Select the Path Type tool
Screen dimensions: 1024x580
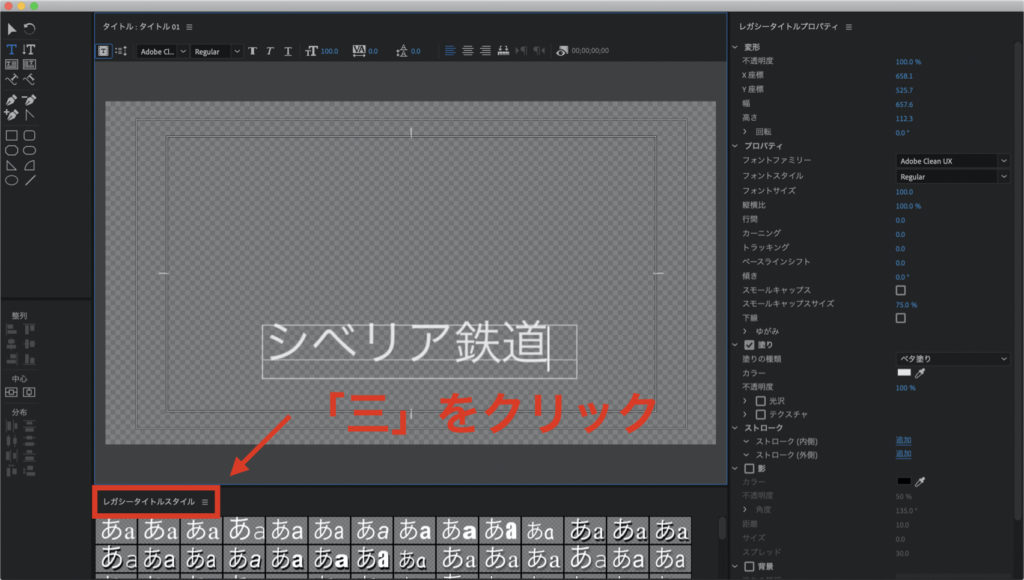(12, 80)
